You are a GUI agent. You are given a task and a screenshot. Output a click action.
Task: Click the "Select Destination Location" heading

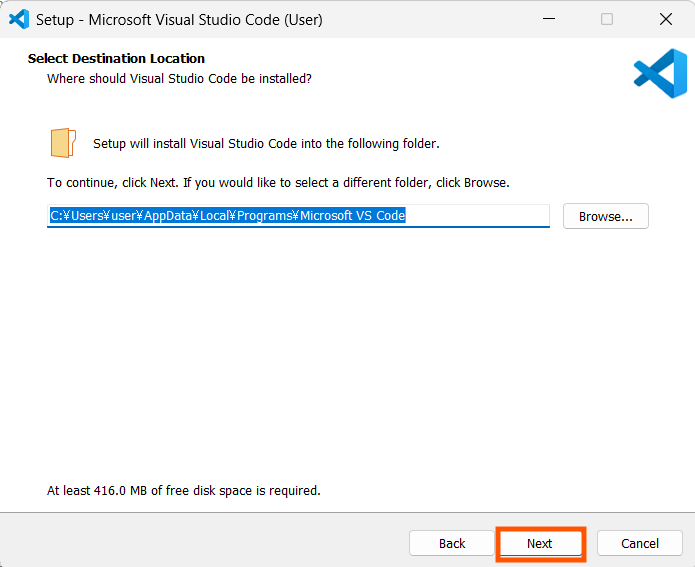[x=116, y=59]
